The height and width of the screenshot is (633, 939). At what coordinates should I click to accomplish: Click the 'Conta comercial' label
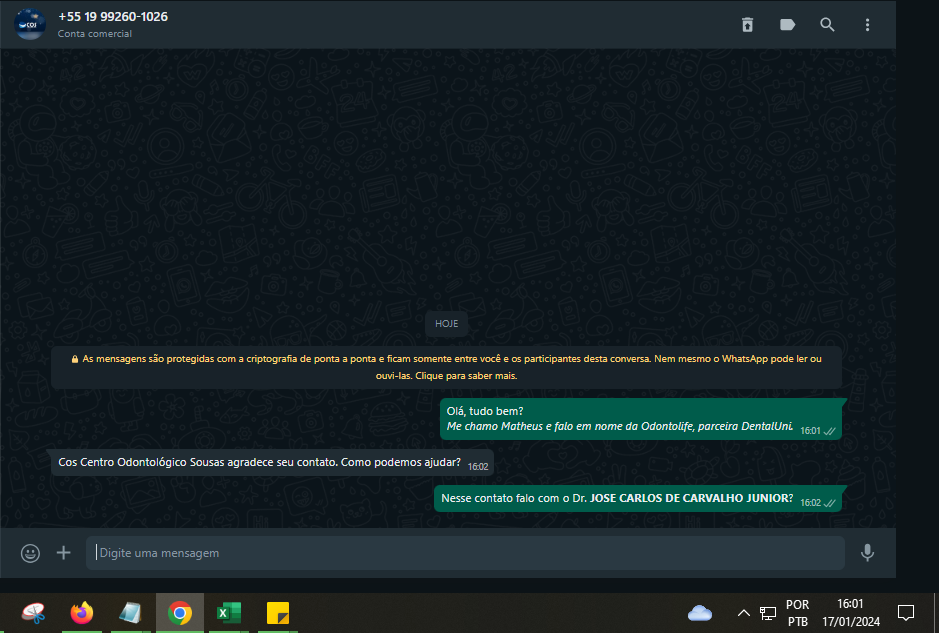click(95, 34)
